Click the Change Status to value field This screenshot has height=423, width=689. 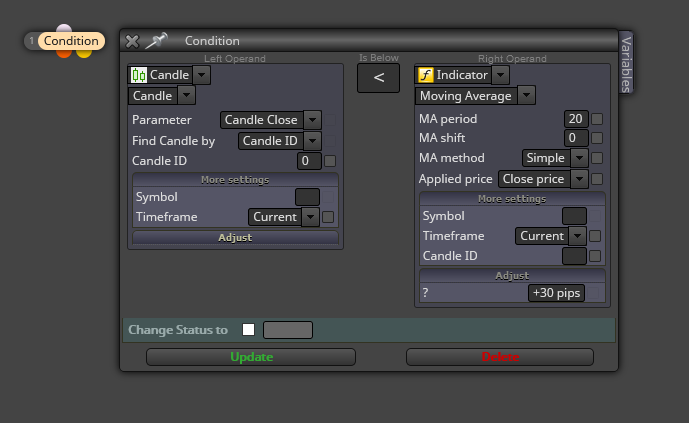click(288, 330)
